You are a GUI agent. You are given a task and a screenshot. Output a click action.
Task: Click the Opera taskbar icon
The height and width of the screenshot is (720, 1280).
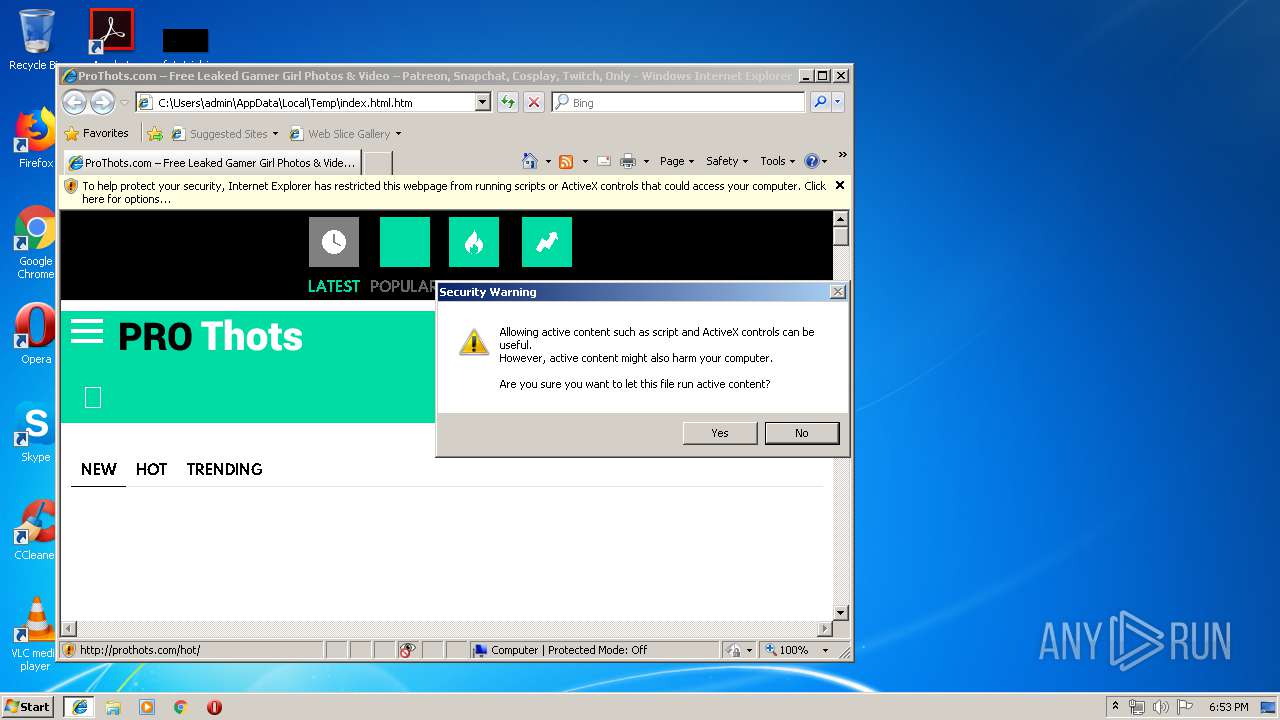point(214,706)
